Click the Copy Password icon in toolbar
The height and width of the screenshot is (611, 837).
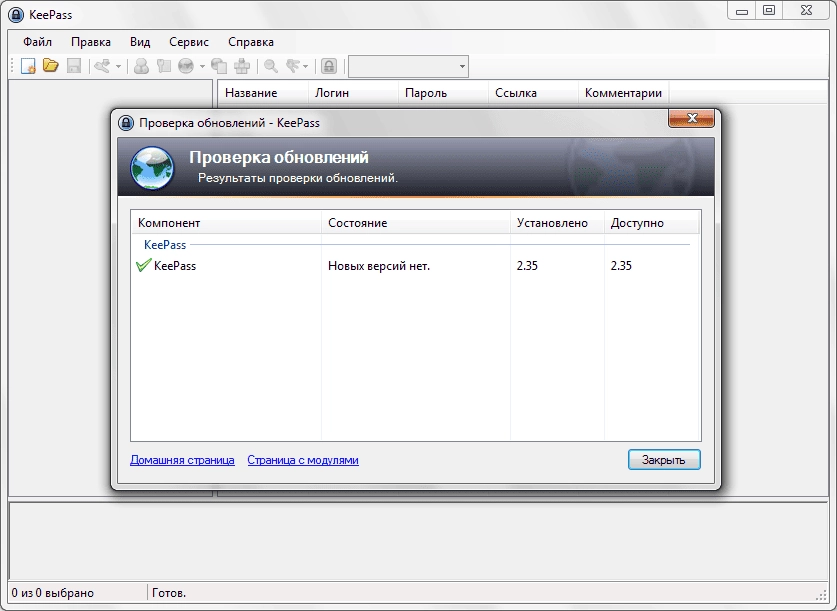click(164, 66)
